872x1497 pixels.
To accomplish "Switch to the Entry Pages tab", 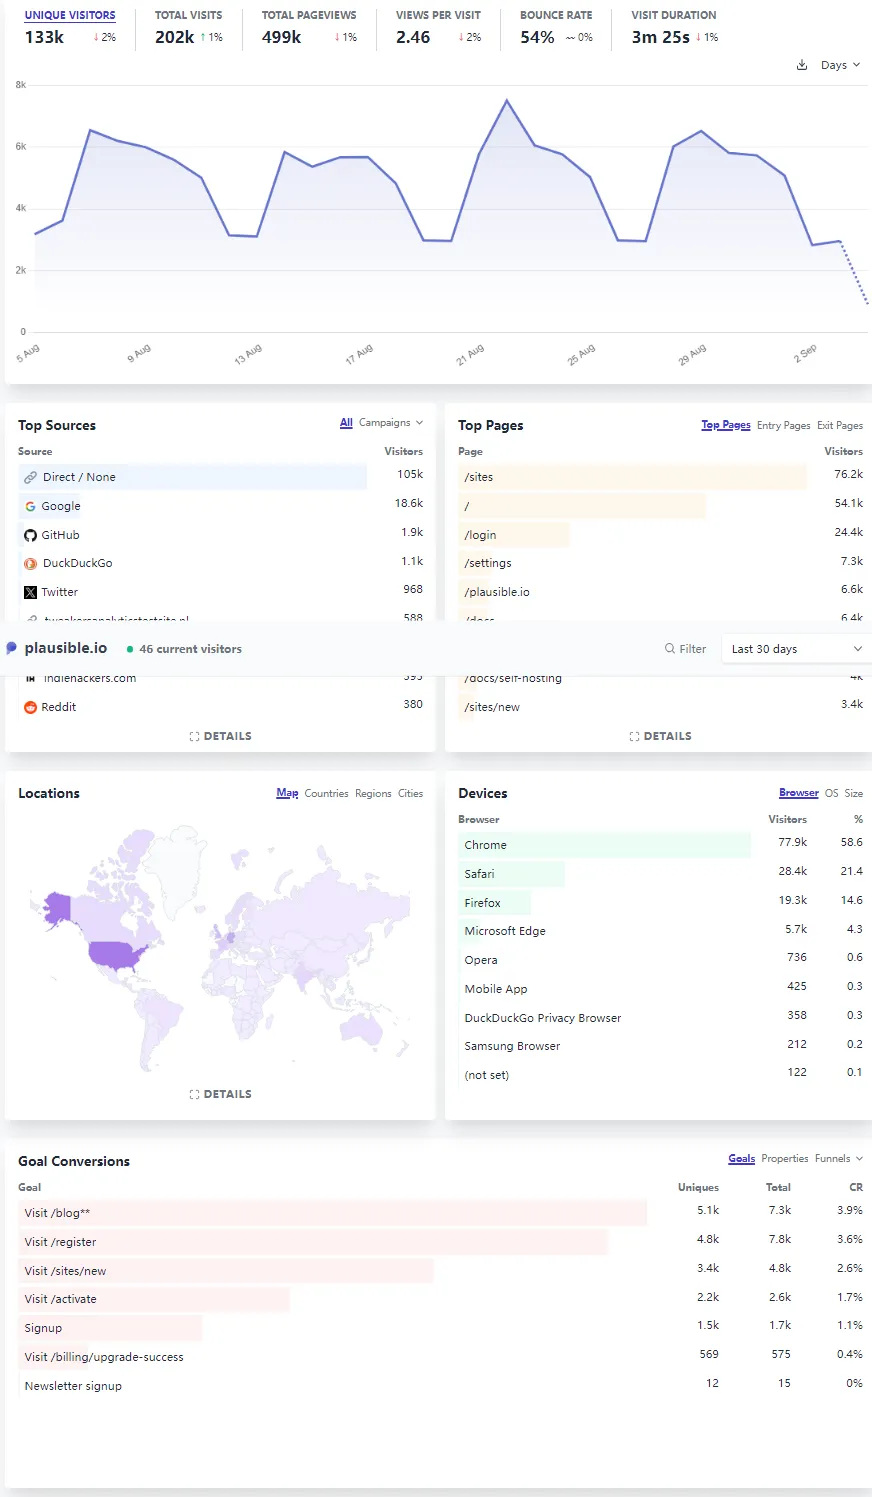I will 783,425.
